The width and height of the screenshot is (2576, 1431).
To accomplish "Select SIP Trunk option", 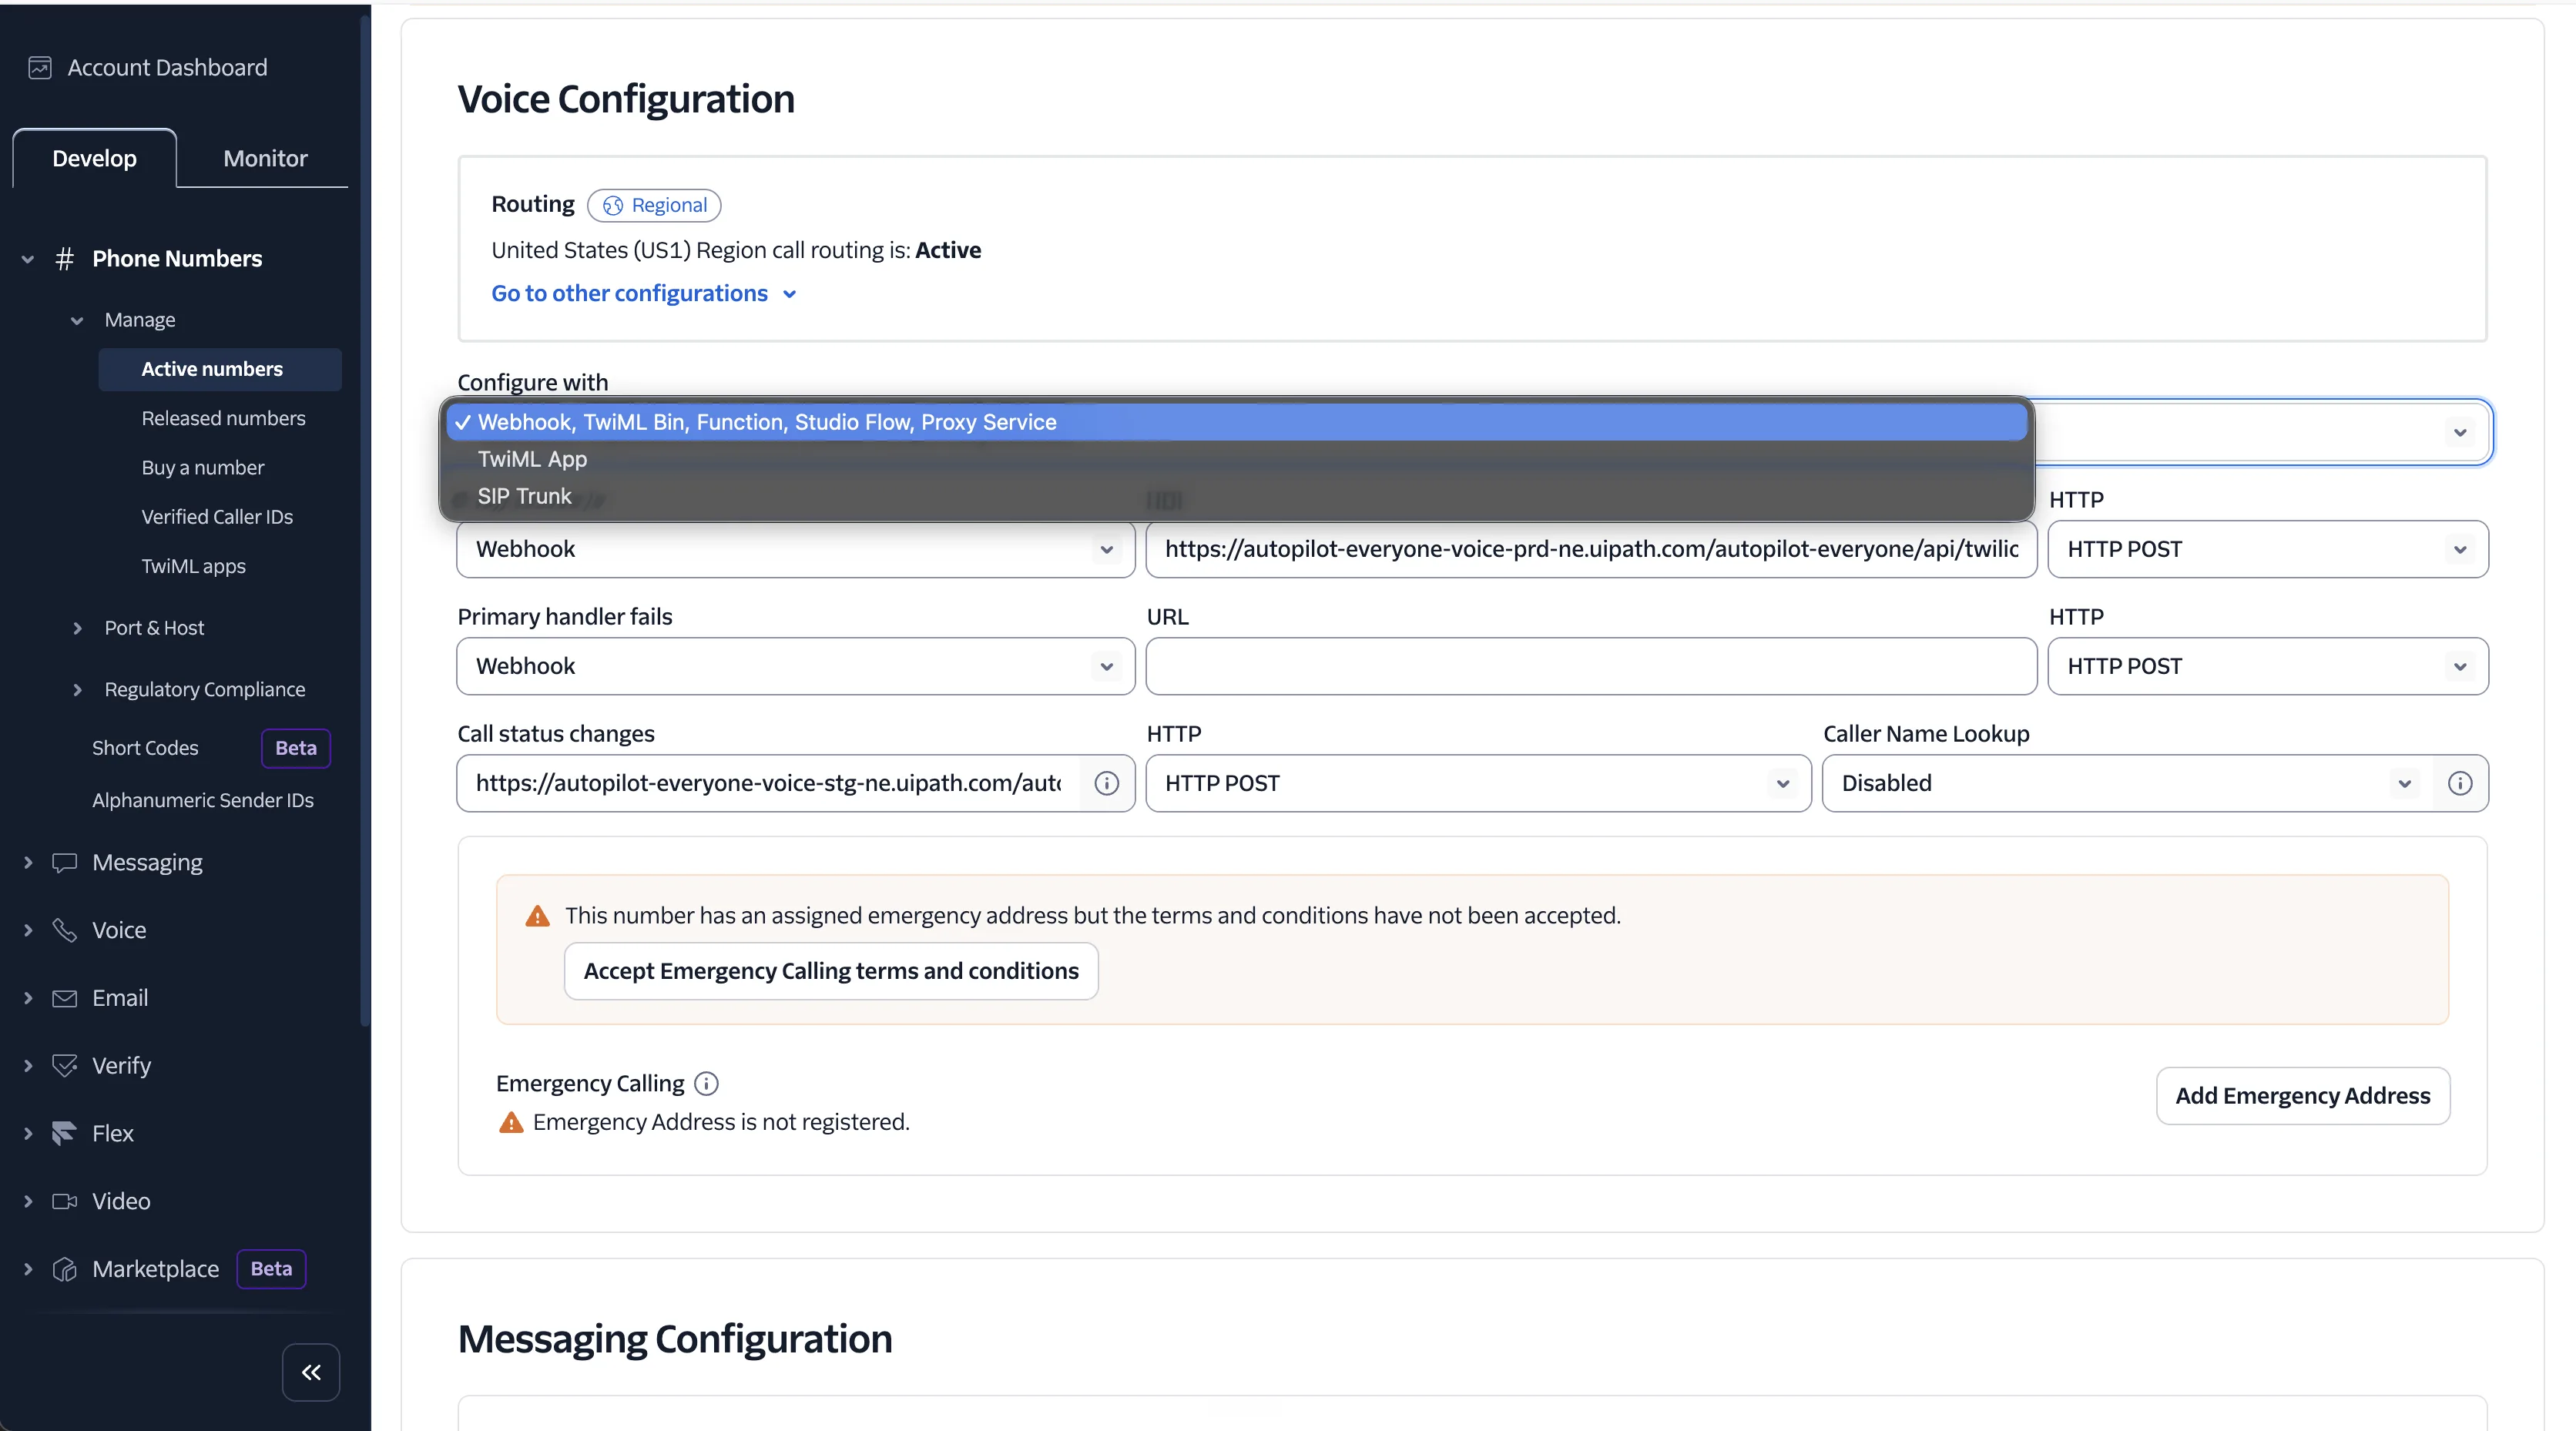I will pos(1237,496).
